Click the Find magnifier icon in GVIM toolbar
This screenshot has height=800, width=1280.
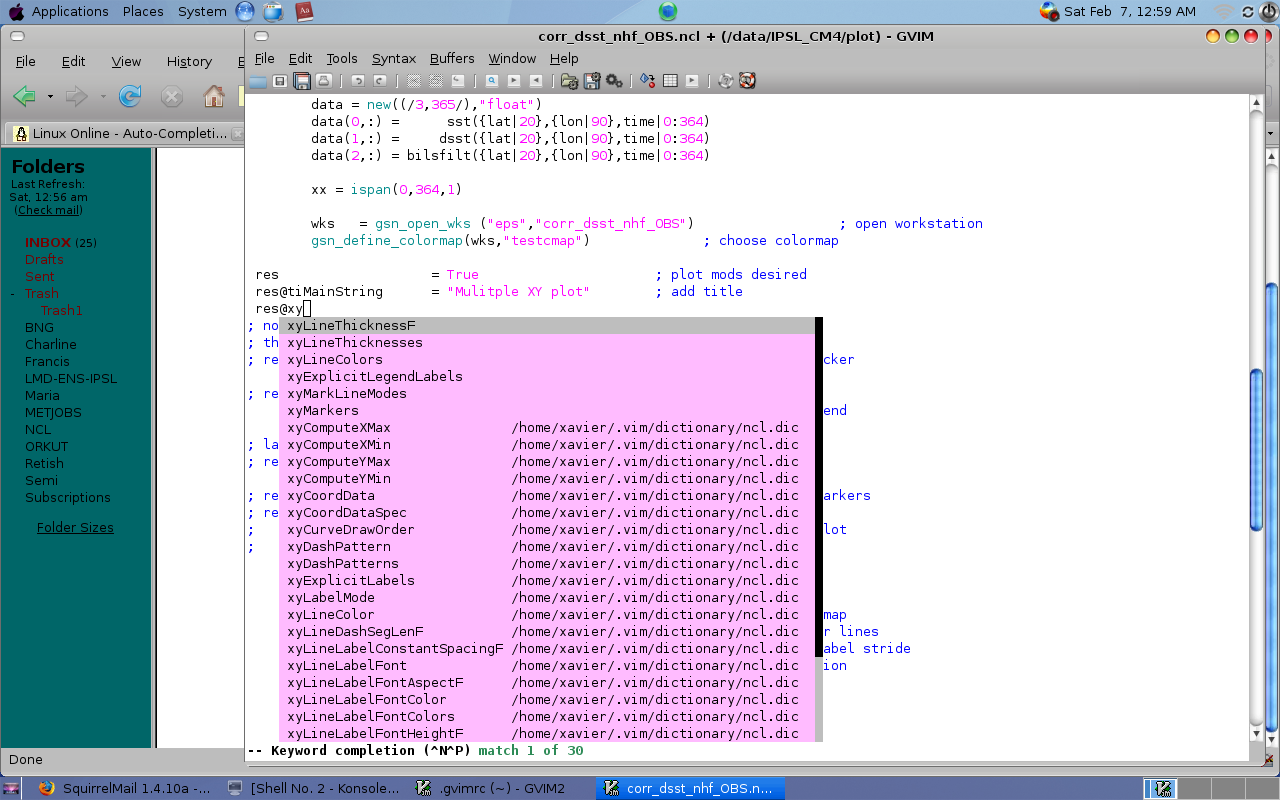click(x=492, y=81)
